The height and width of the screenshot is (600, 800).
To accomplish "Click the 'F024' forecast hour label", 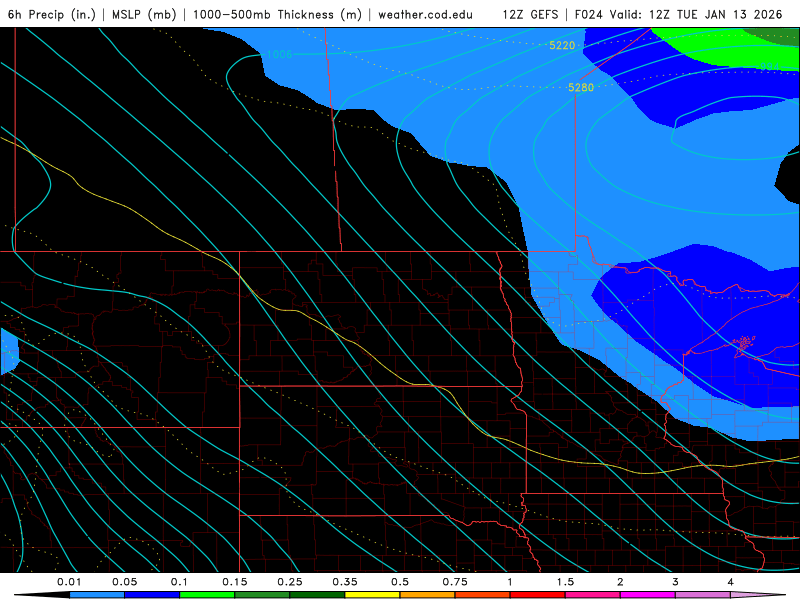I will 590,14.
